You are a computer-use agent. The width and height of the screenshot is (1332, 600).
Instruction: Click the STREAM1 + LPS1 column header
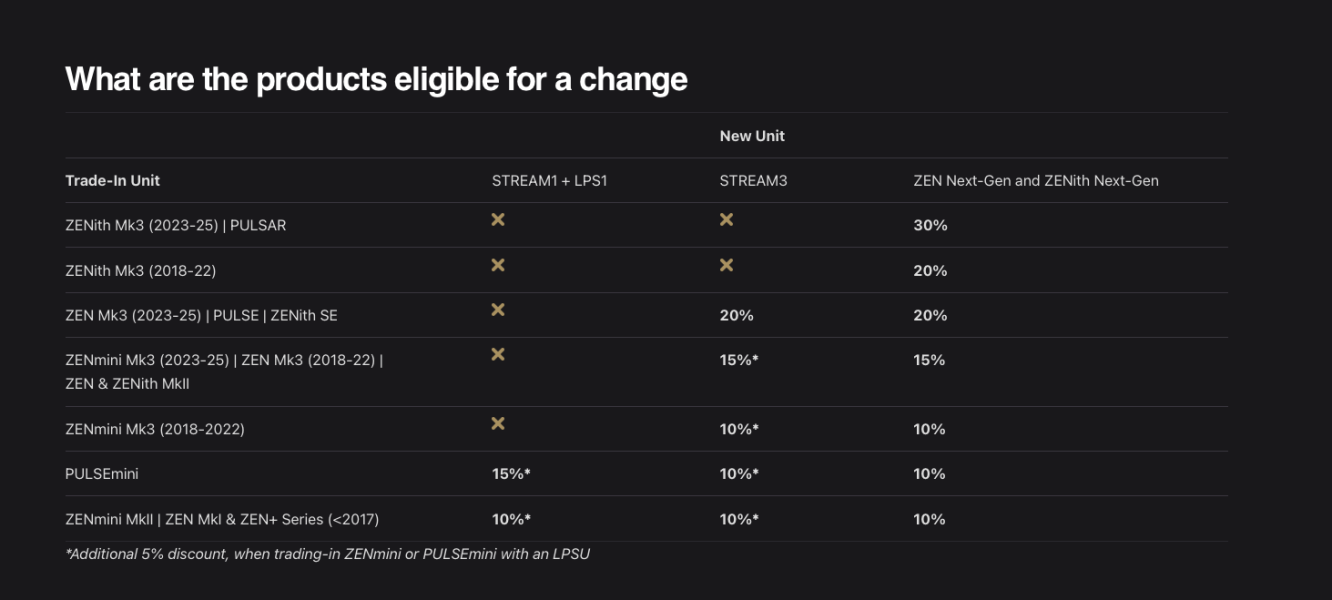coord(549,181)
